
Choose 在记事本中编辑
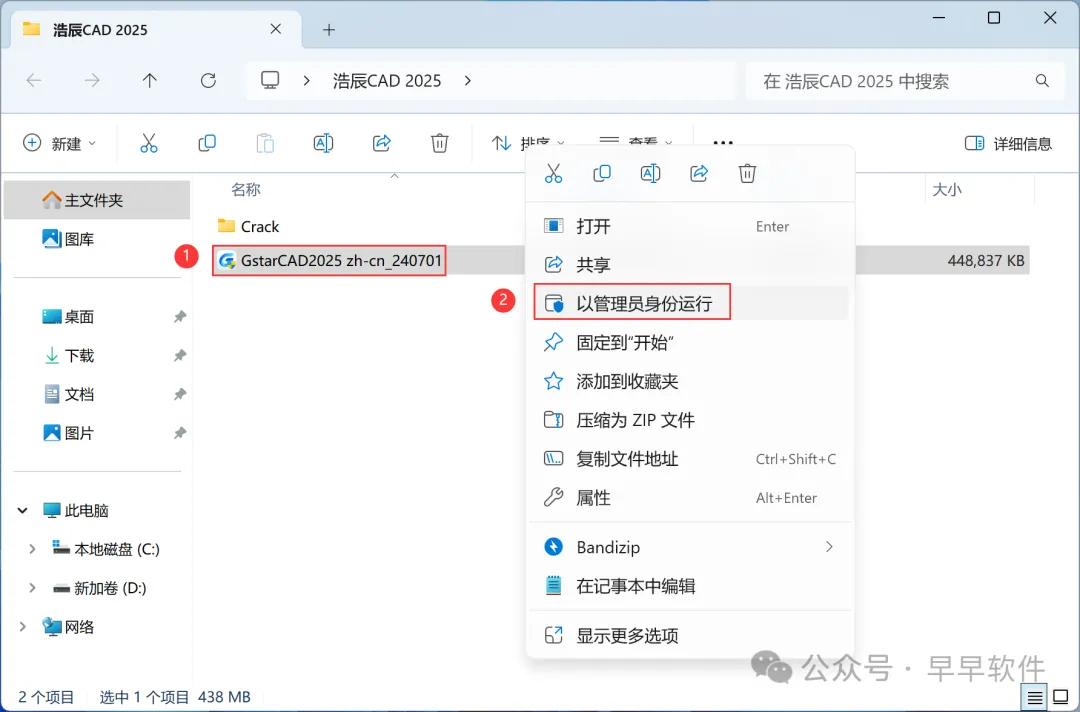(x=690, y=586)
